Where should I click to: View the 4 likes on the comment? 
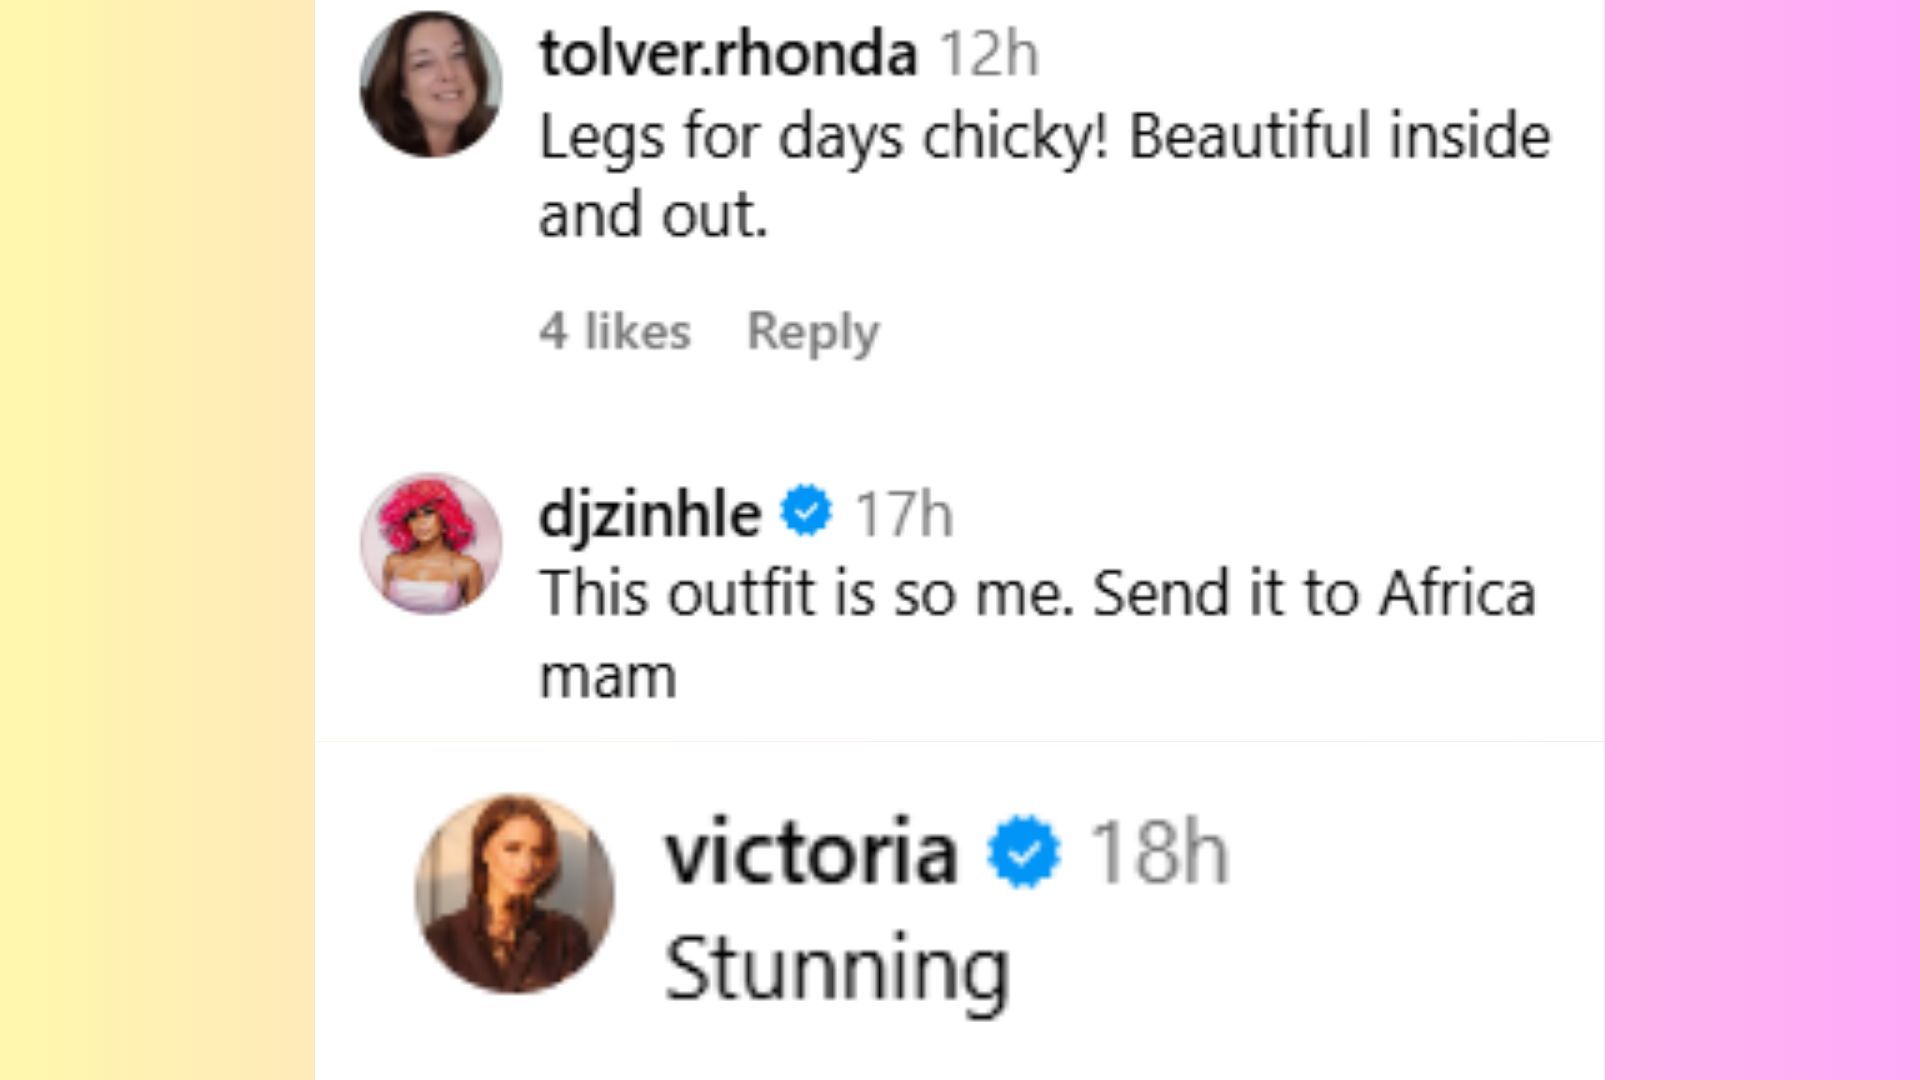point(614,331)
